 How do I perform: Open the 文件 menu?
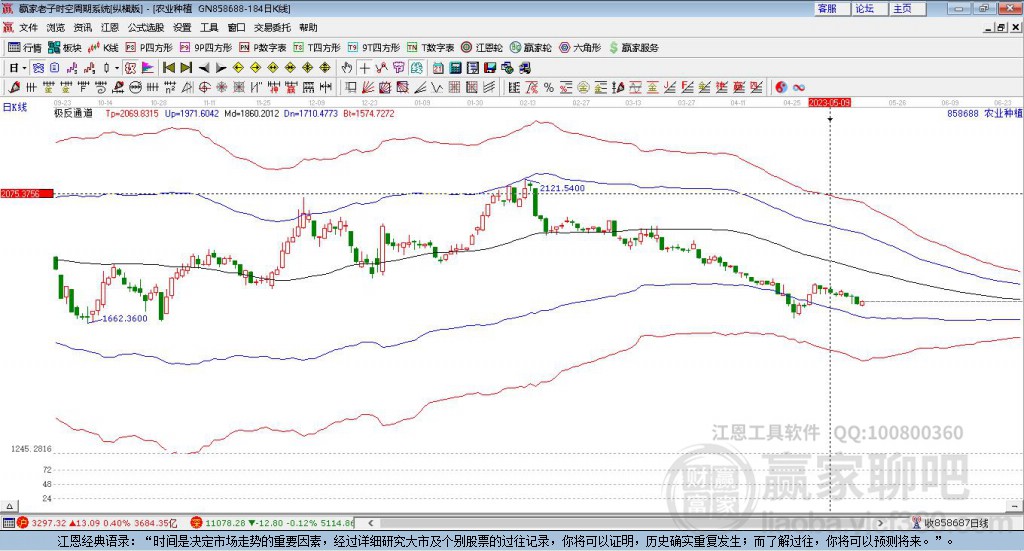(28, 27)
